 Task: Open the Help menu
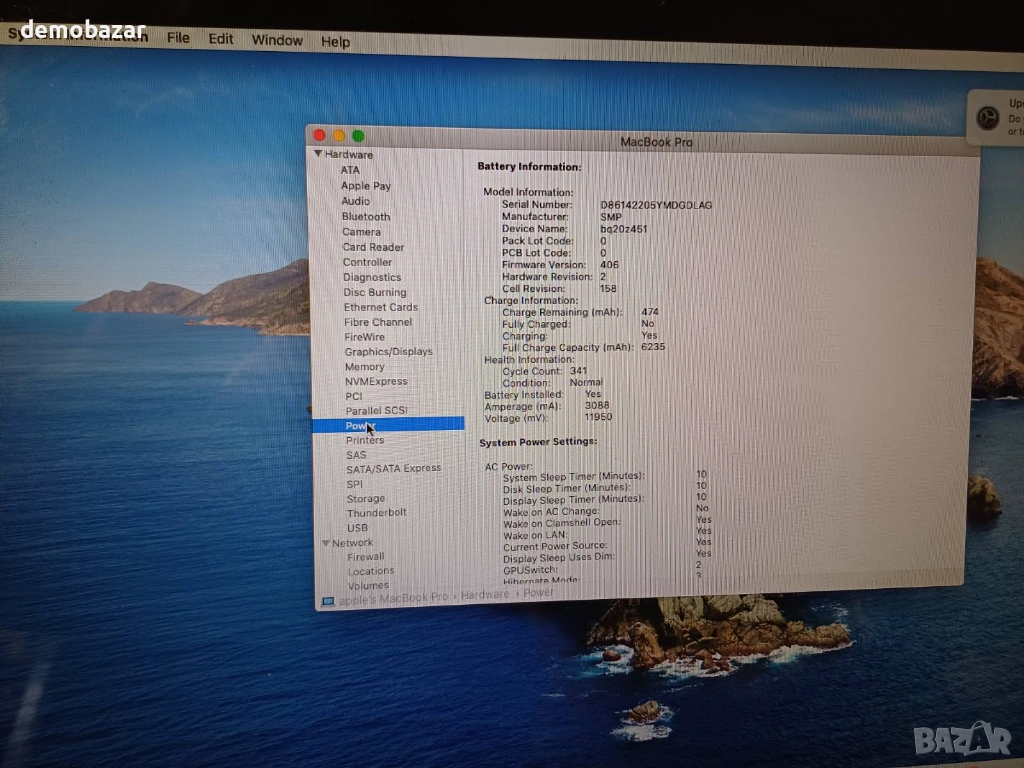335,41
